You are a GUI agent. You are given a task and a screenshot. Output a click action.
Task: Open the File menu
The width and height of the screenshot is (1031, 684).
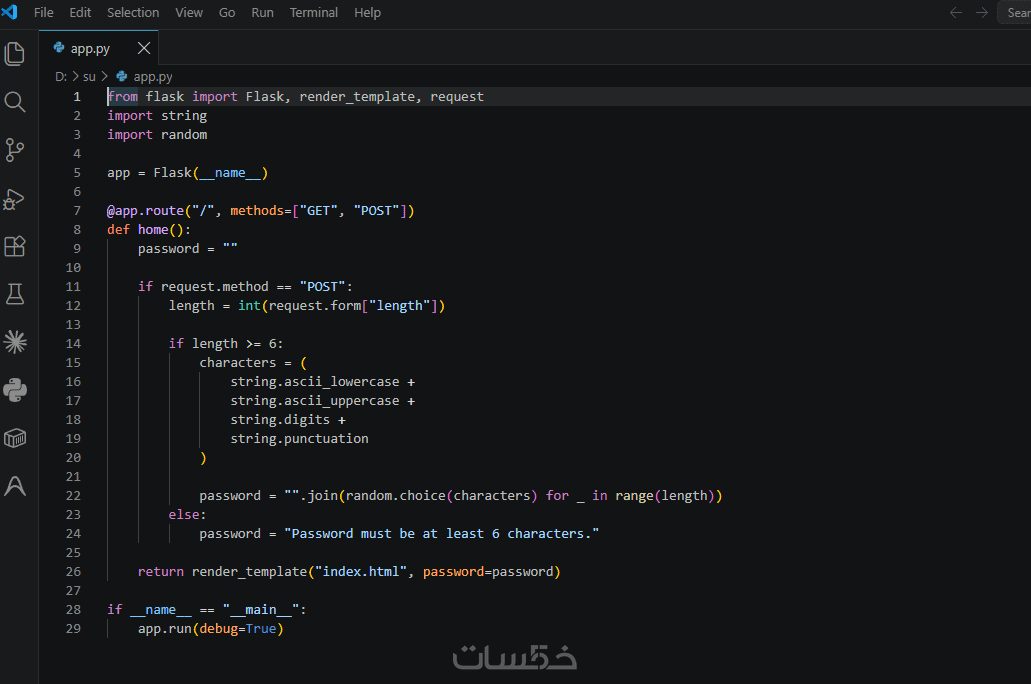click(43, 12)
